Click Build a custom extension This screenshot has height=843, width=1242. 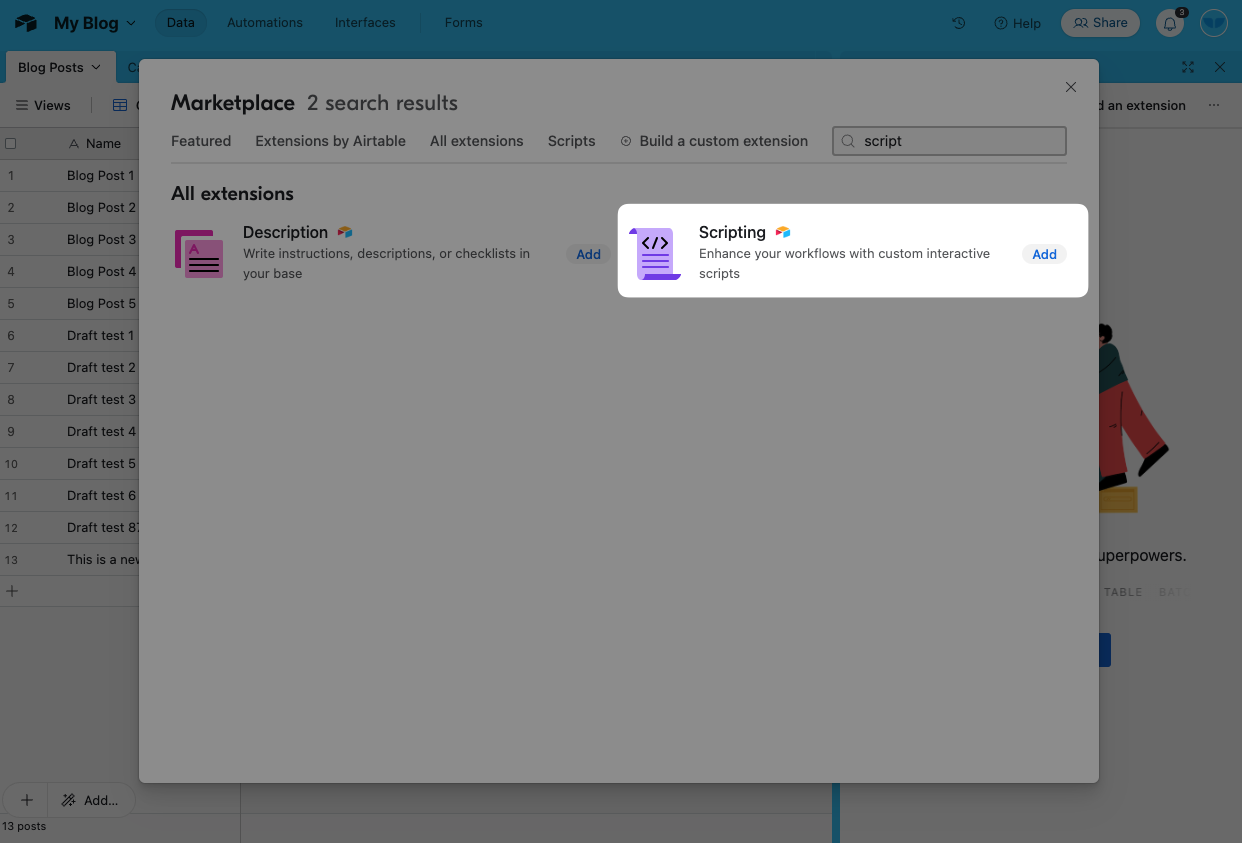tap(714, 141)
